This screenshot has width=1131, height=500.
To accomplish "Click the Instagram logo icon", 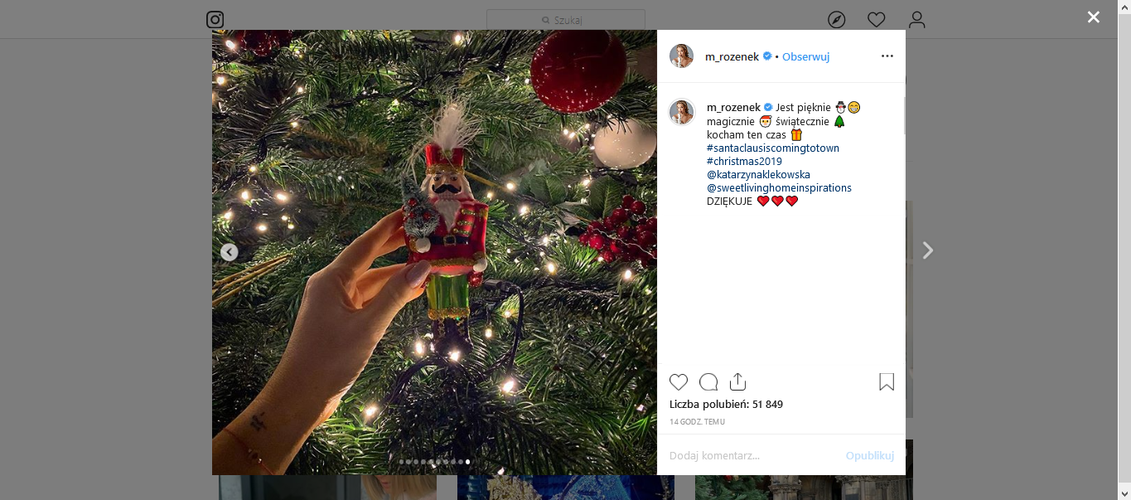I will tap(215, 19).
